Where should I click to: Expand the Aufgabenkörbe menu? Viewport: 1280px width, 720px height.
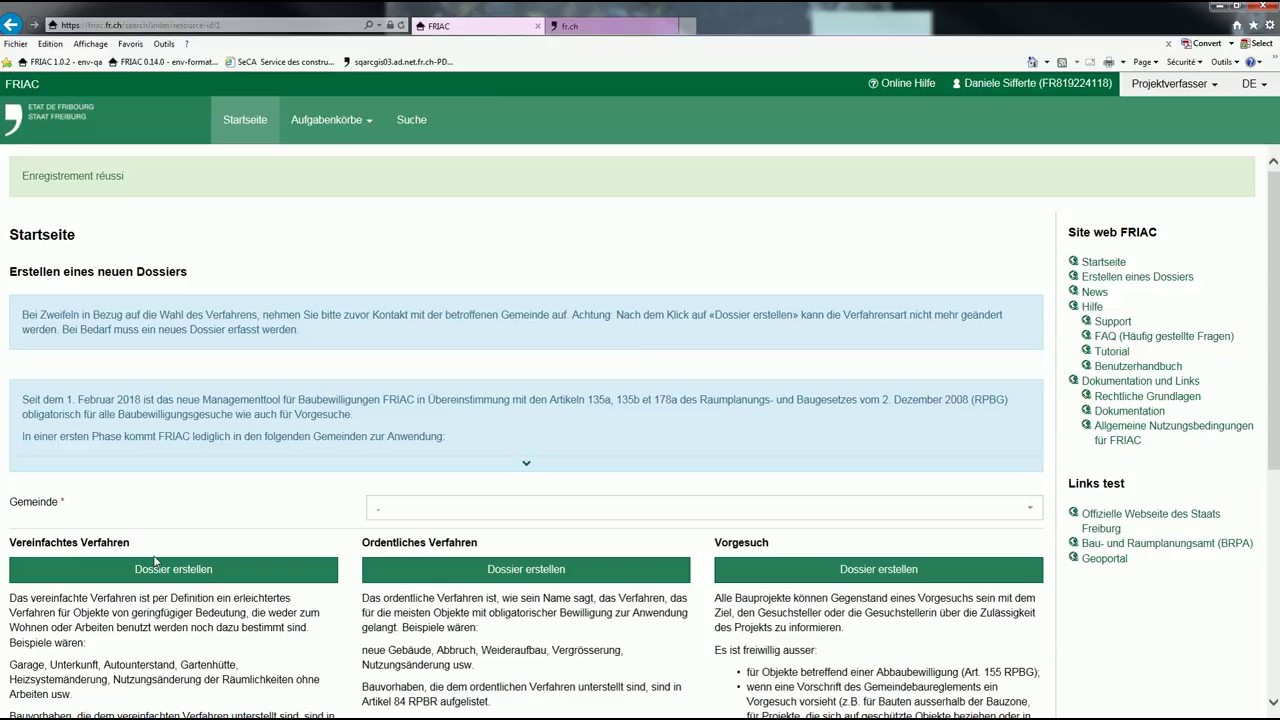click(332, 120)
